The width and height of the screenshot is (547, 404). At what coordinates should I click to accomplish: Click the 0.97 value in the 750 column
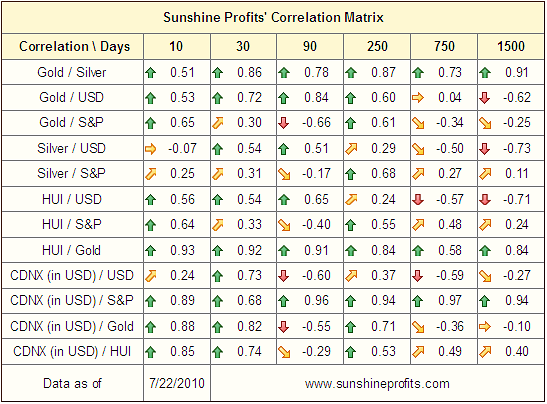(x=450, y=301)
